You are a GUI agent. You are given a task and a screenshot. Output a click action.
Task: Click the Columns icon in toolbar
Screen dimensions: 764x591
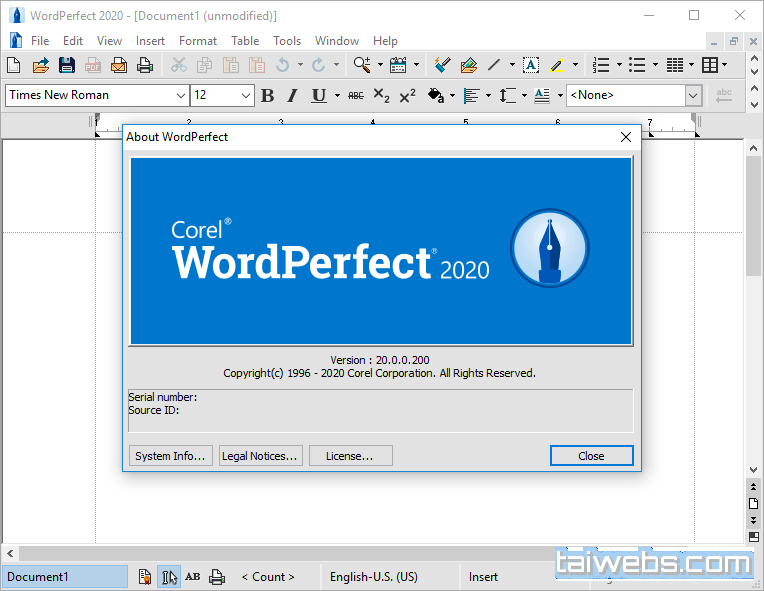click(x=675, y=65)
